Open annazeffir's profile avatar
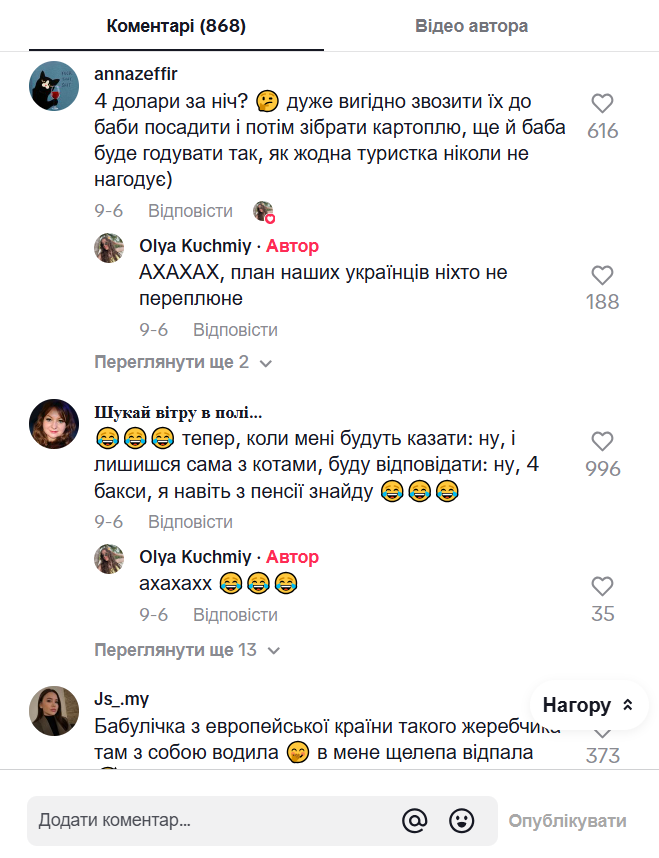Viewport: 659px width, 858px height. 54,86
